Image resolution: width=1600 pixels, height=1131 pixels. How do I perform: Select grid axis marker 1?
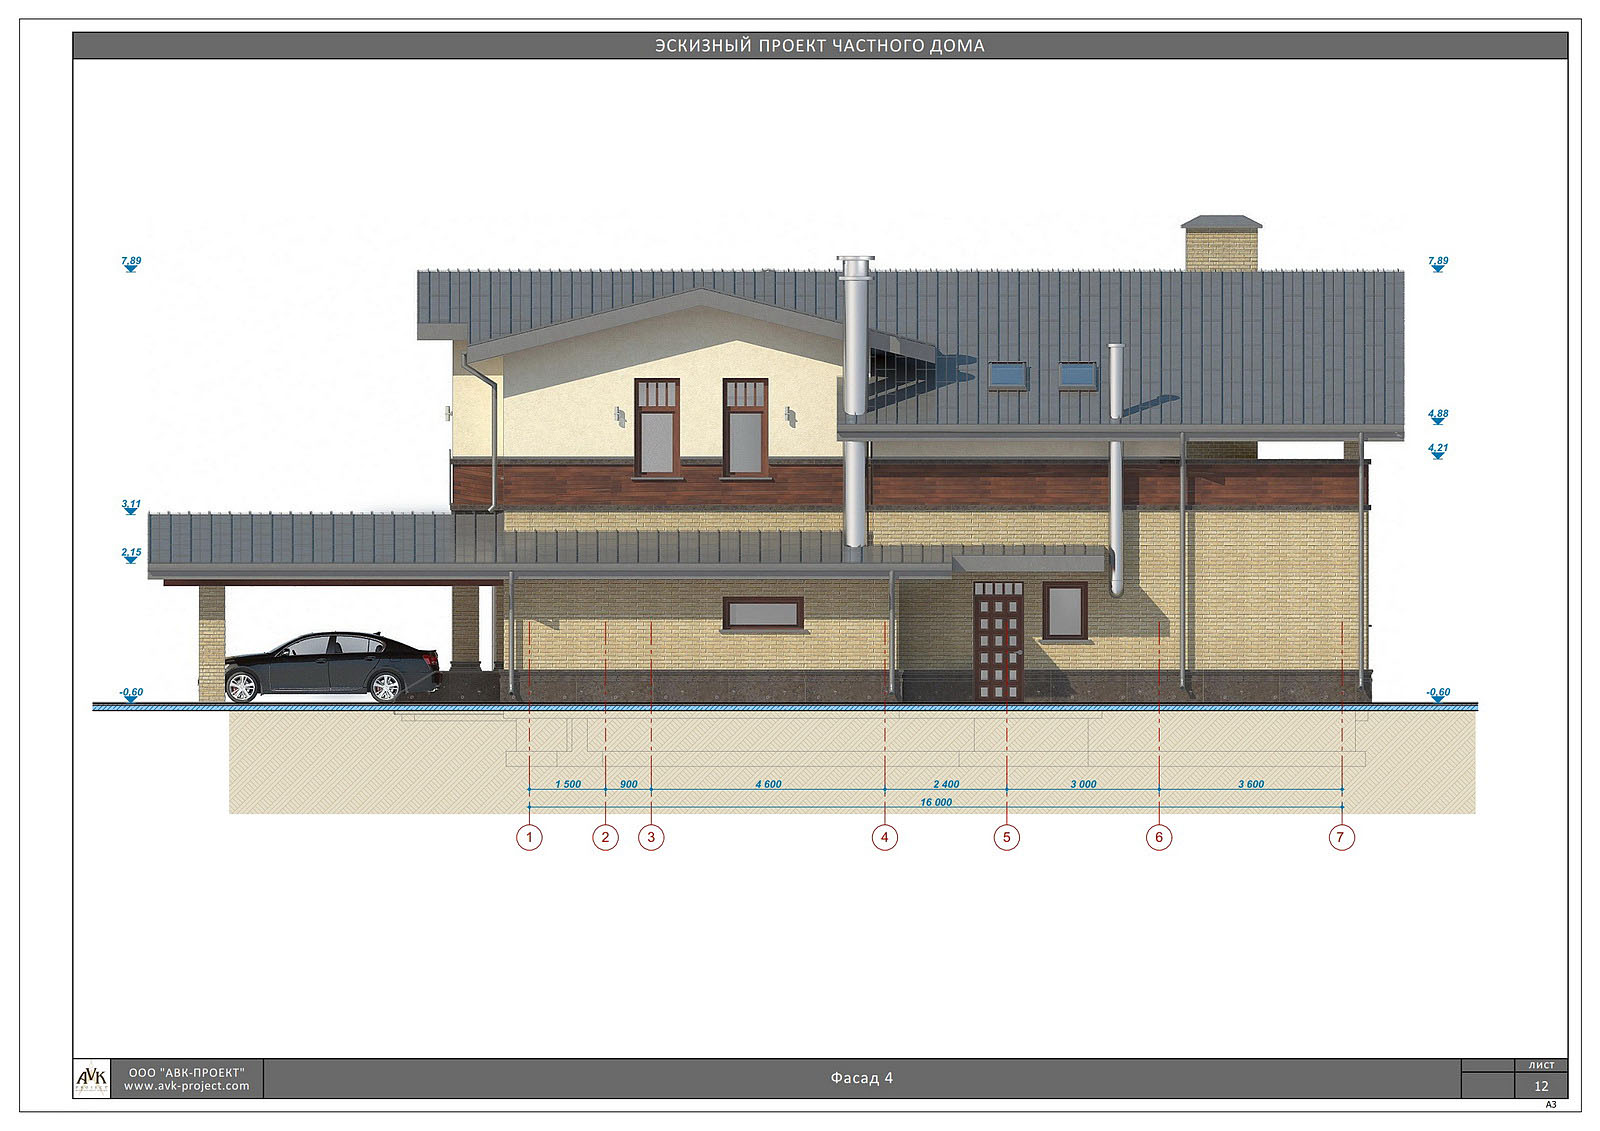[529, 837]
